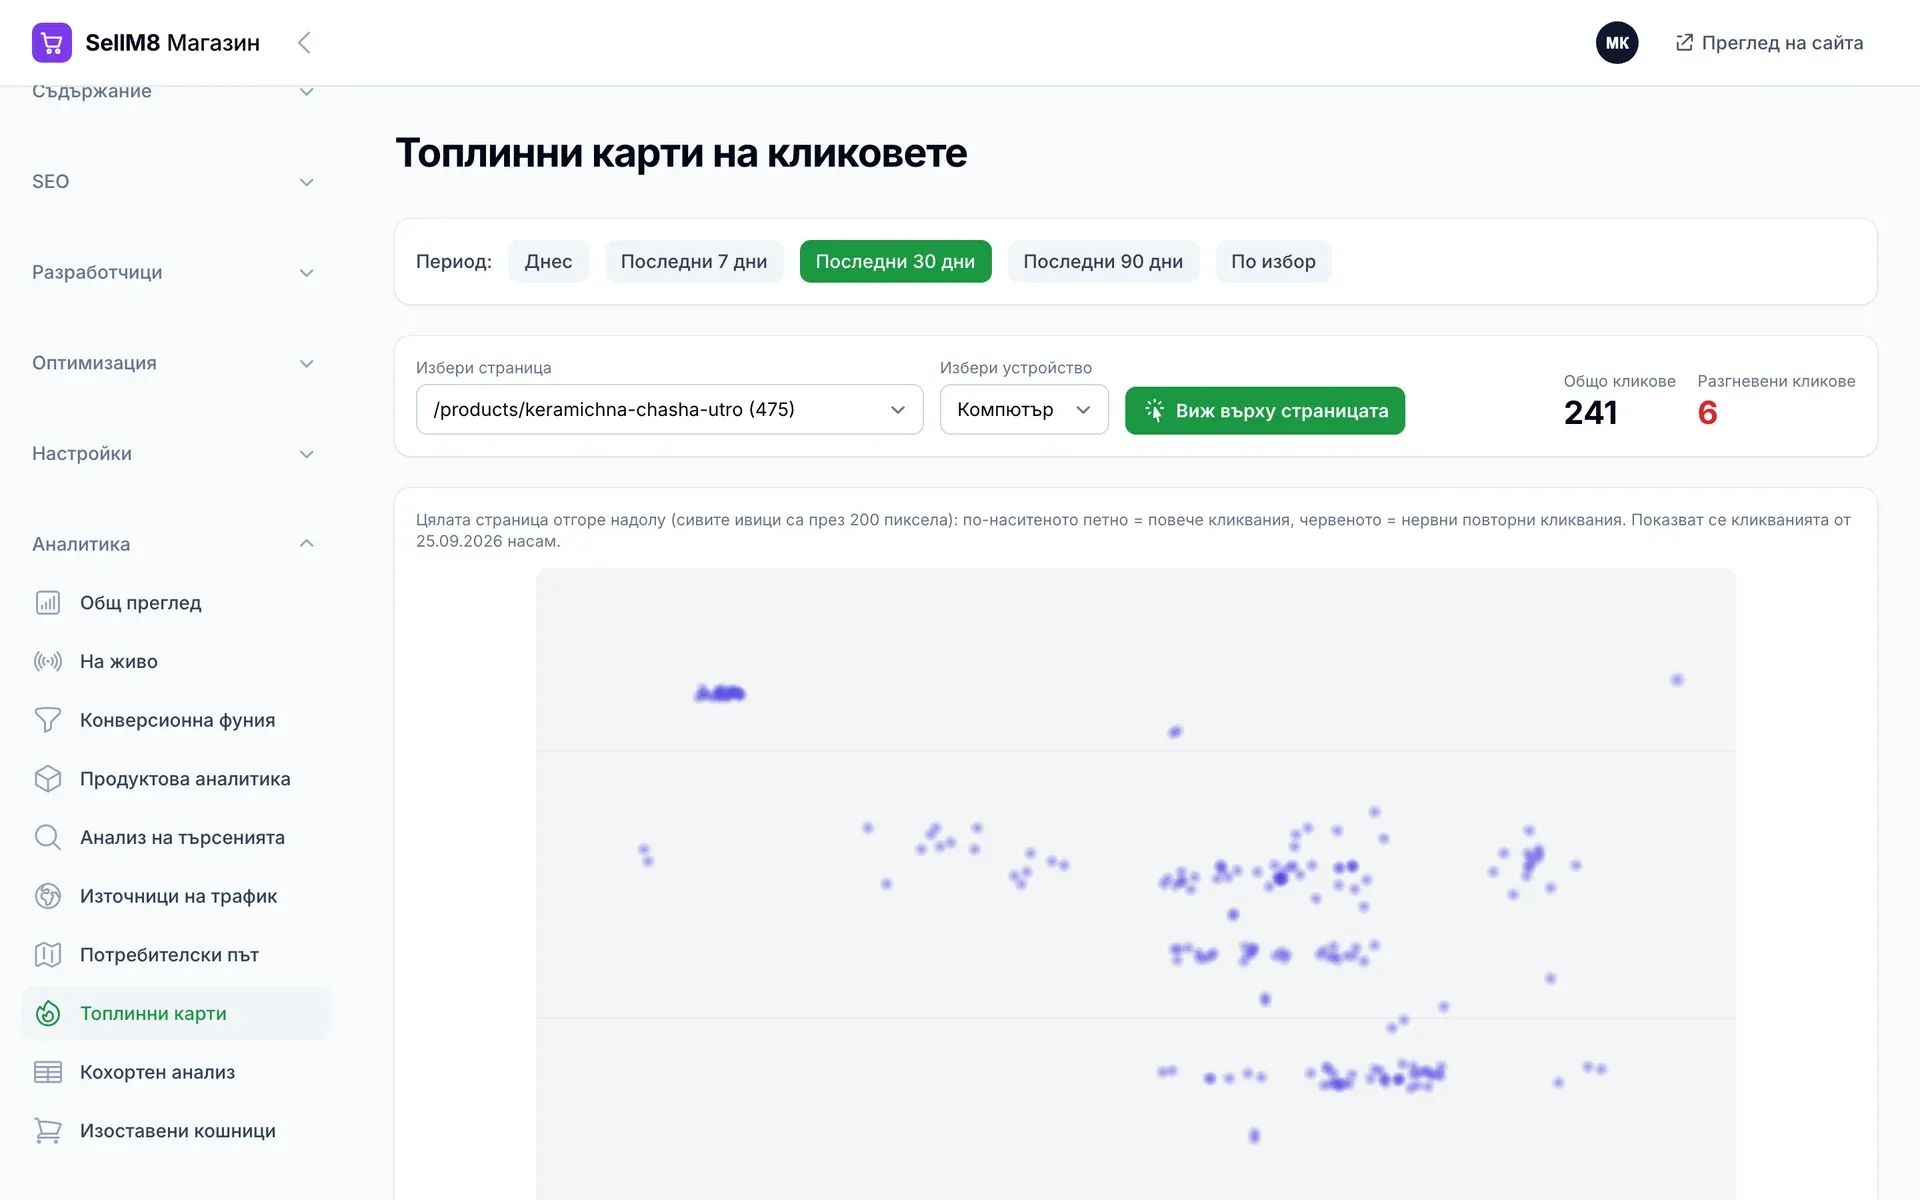Viewport: 1920px width, 1200px height.
Task: Click the Конверсионна фуния funnel icon
Action: pos(48,720)
